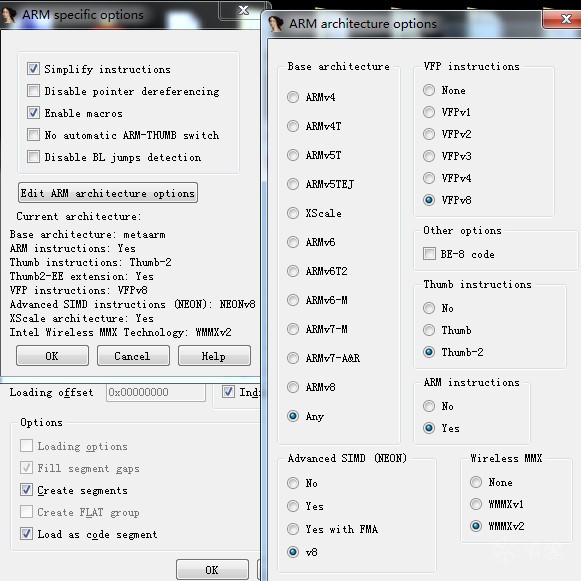Set Wireless MMX to None
Screen dimensions: 581x581
[476, 482]
